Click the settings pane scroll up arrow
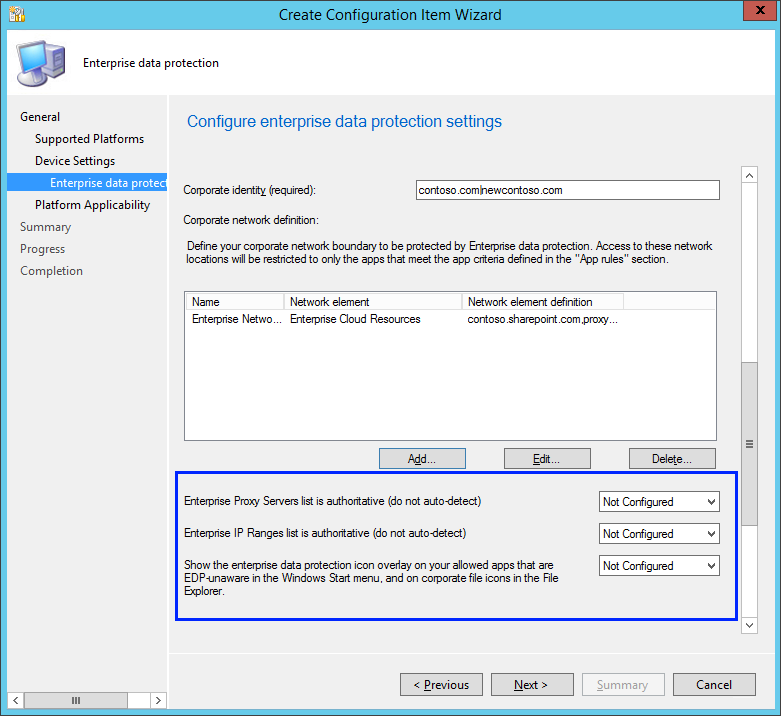 749,175
